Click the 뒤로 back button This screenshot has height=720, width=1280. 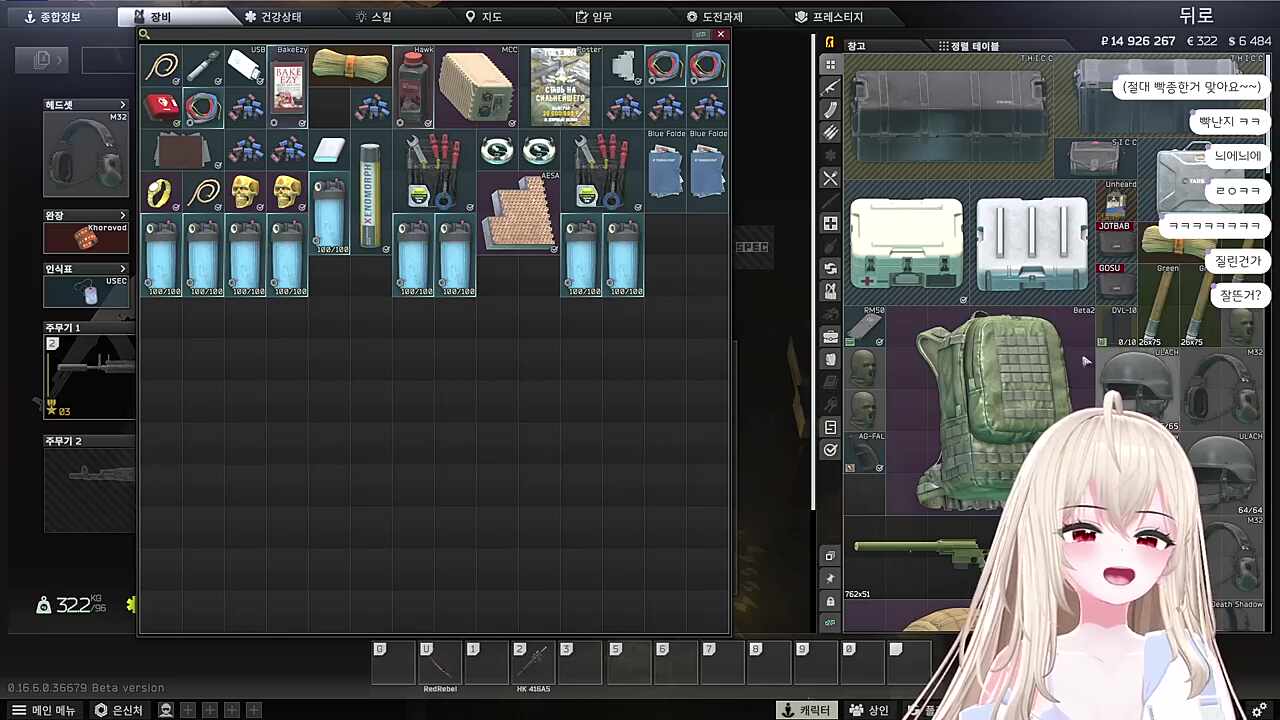(x=1196, y=15)
